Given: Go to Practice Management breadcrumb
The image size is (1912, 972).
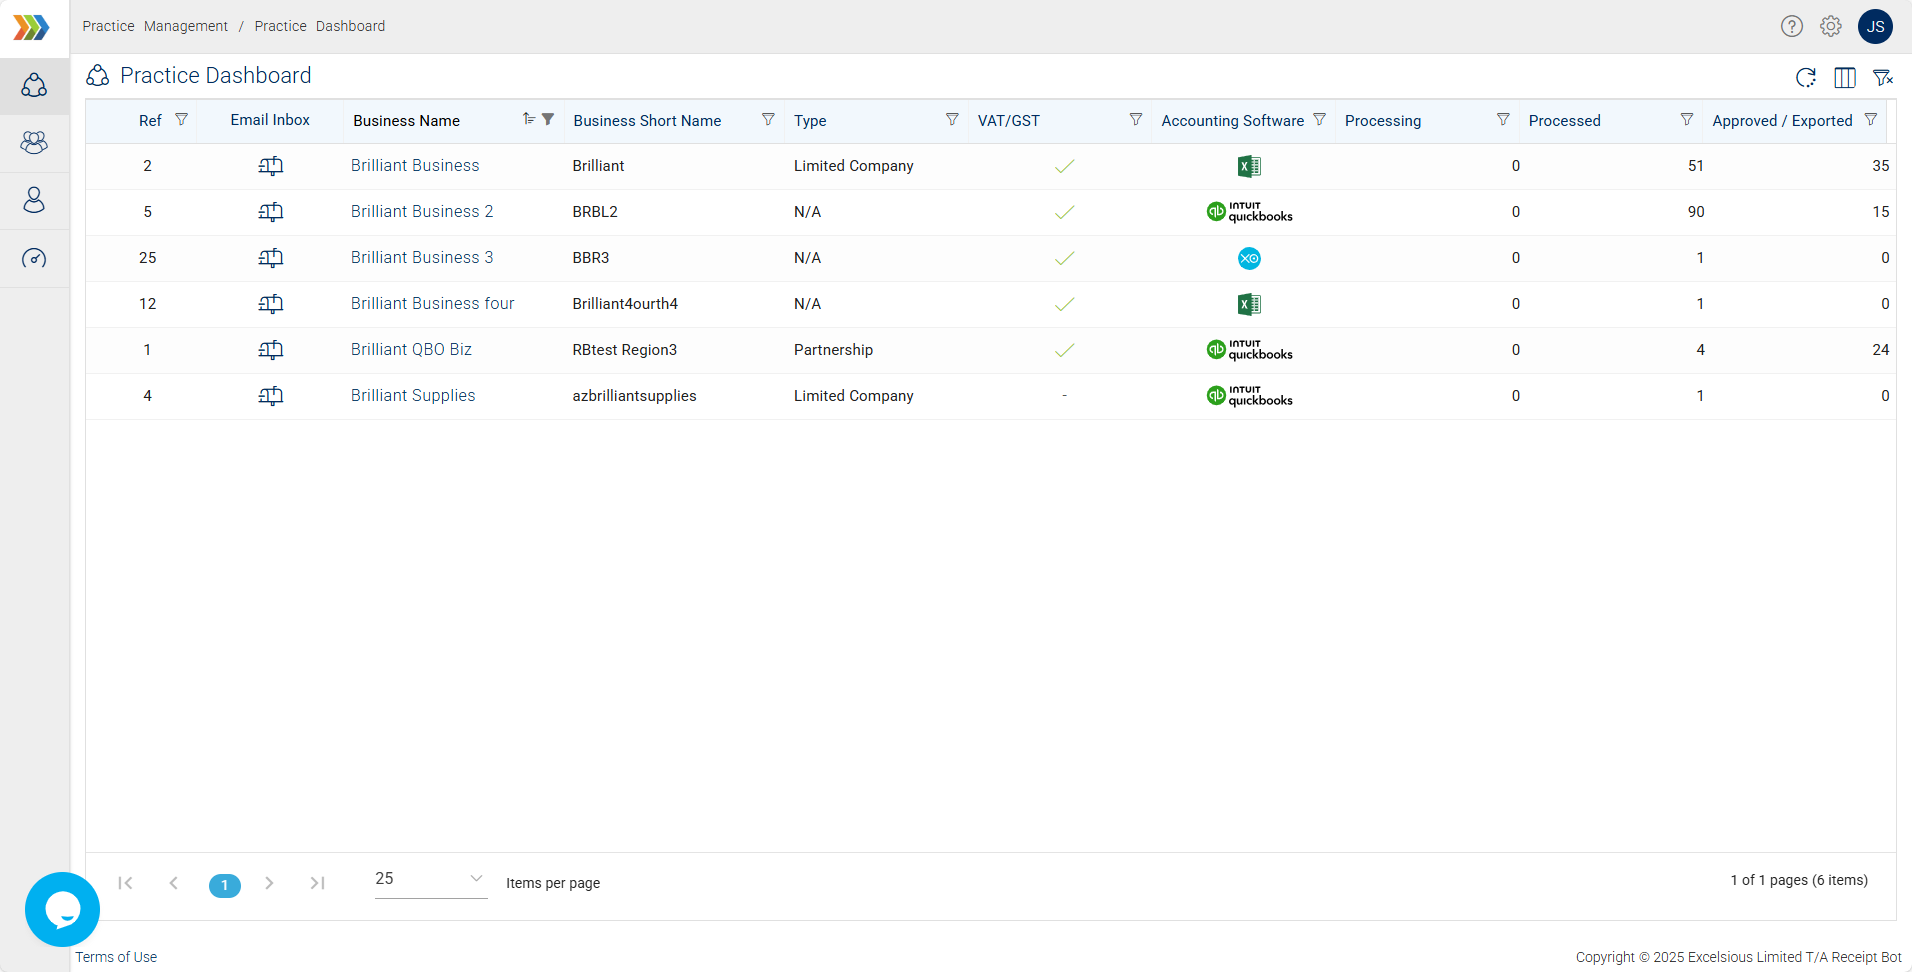Looking at the screenshot, I should tap(155, 26).
